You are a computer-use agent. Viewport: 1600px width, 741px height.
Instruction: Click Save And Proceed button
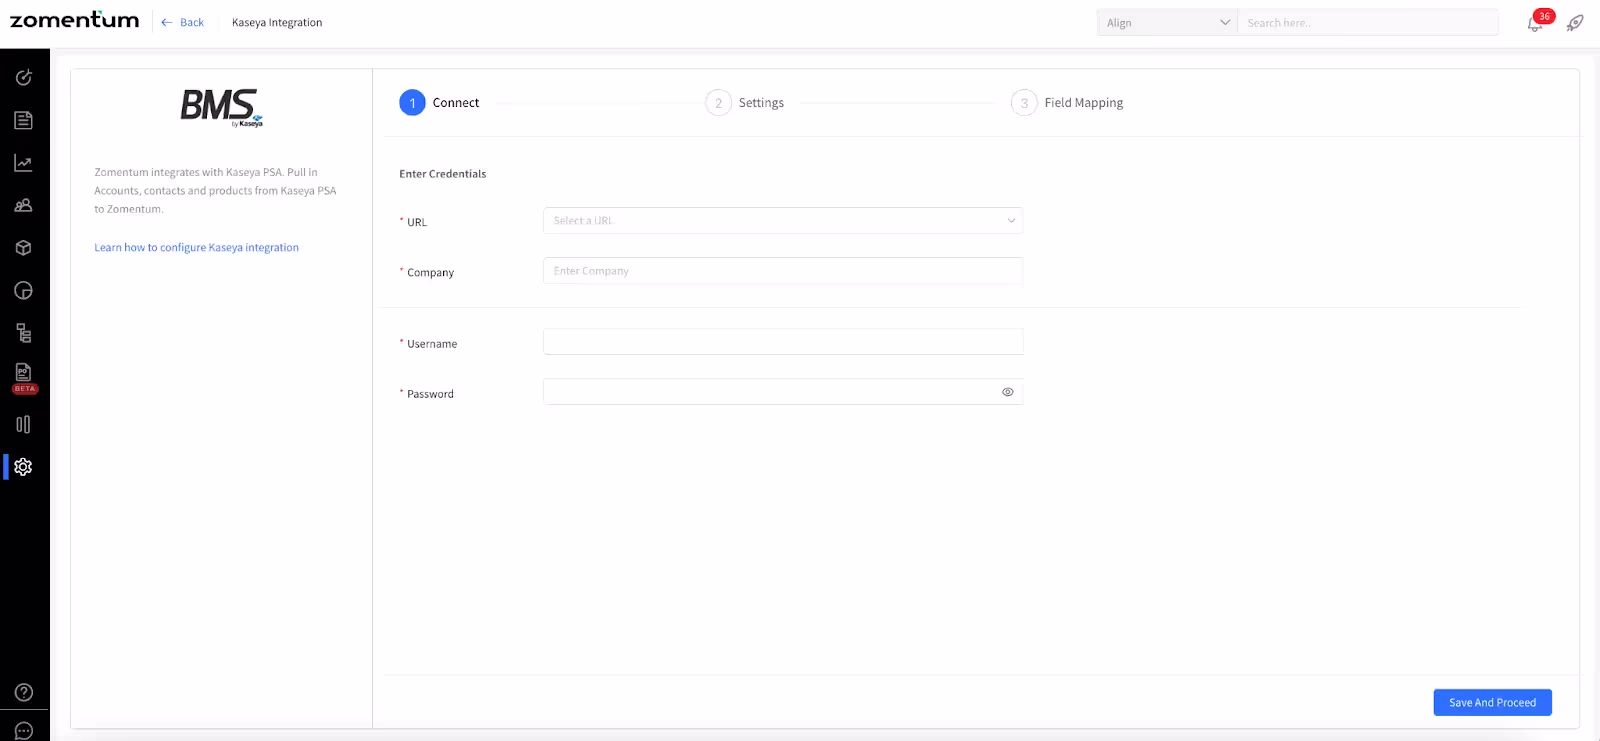(1492, 702)
